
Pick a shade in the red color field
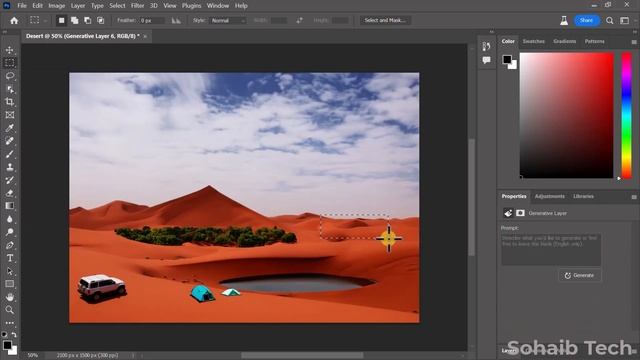click(567, 116)
